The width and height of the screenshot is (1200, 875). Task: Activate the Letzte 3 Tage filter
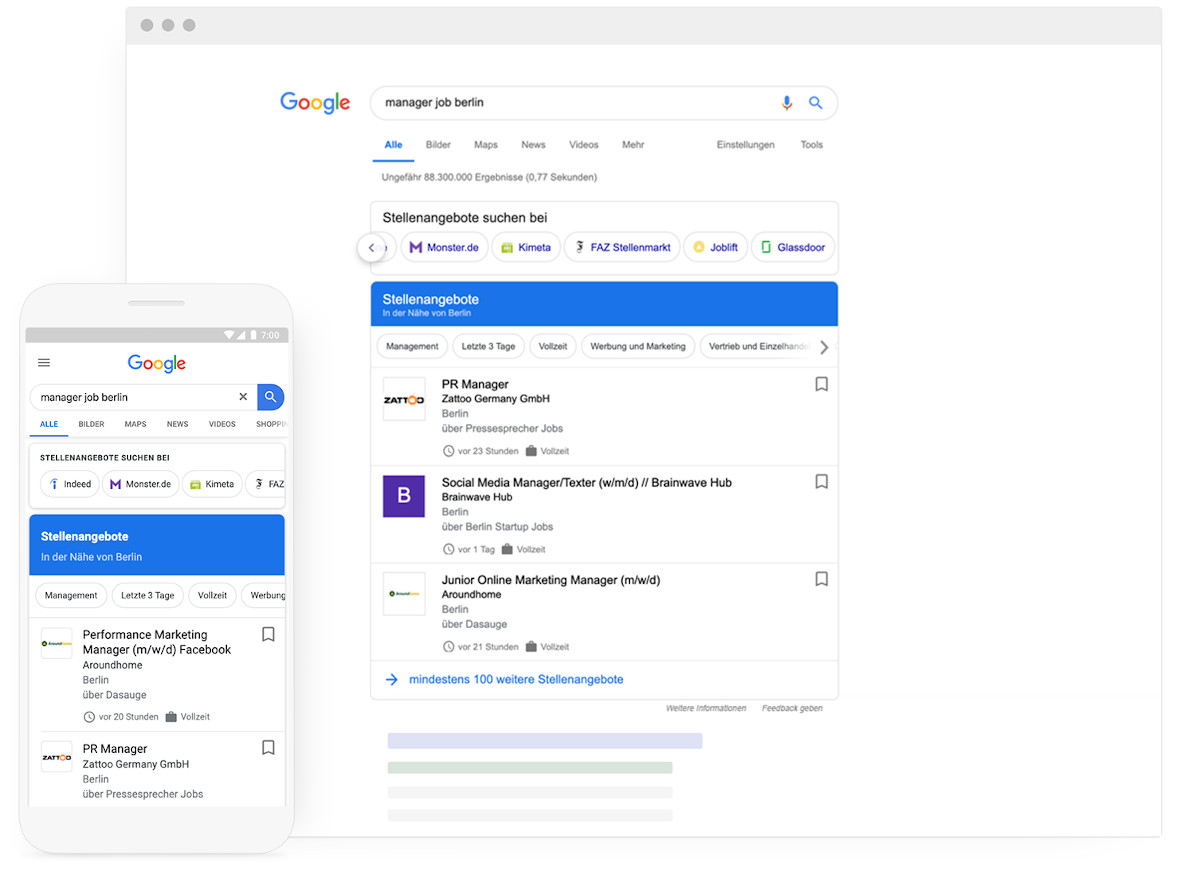[x=488, y=346]
